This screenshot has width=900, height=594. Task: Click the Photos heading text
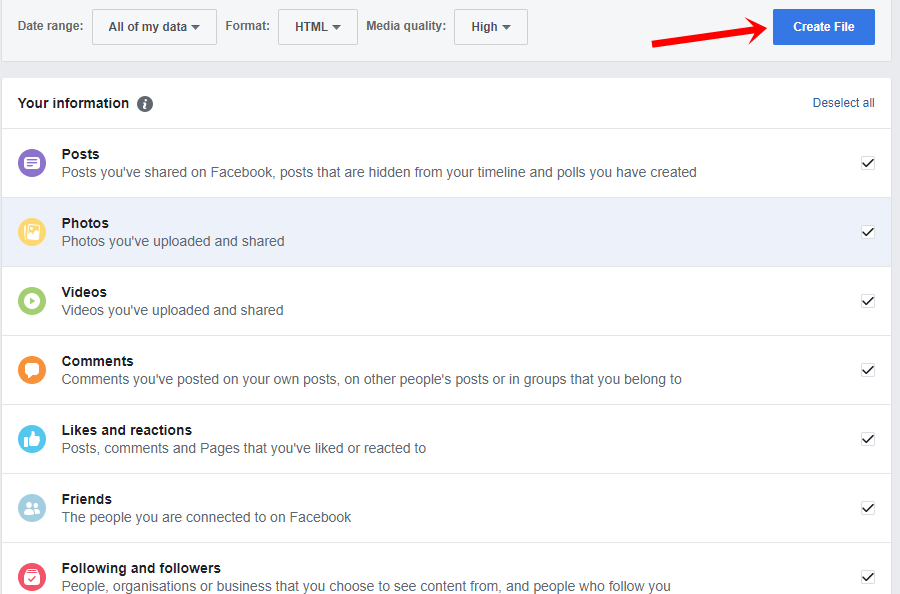pyautogui.click(x=85, y=223)
